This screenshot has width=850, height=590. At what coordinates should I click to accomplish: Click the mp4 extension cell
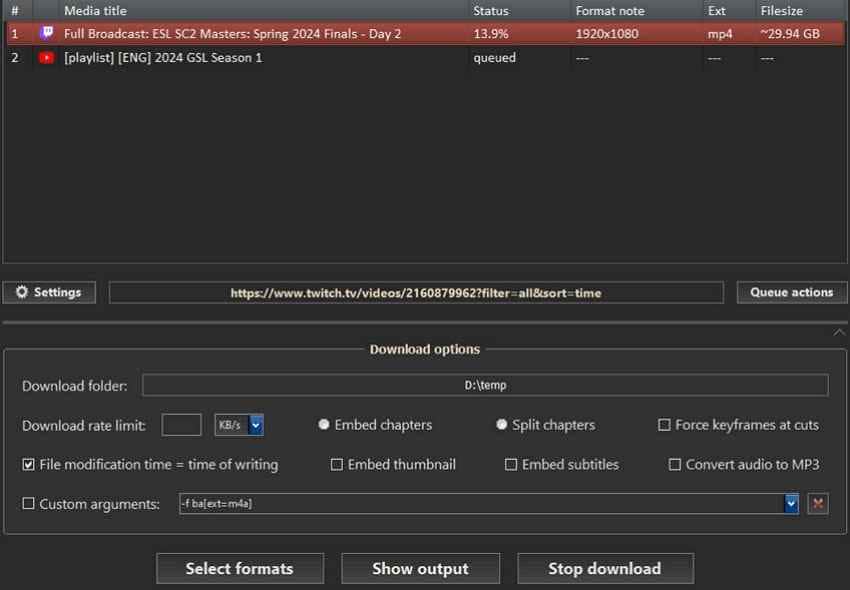tap(720, 34)
